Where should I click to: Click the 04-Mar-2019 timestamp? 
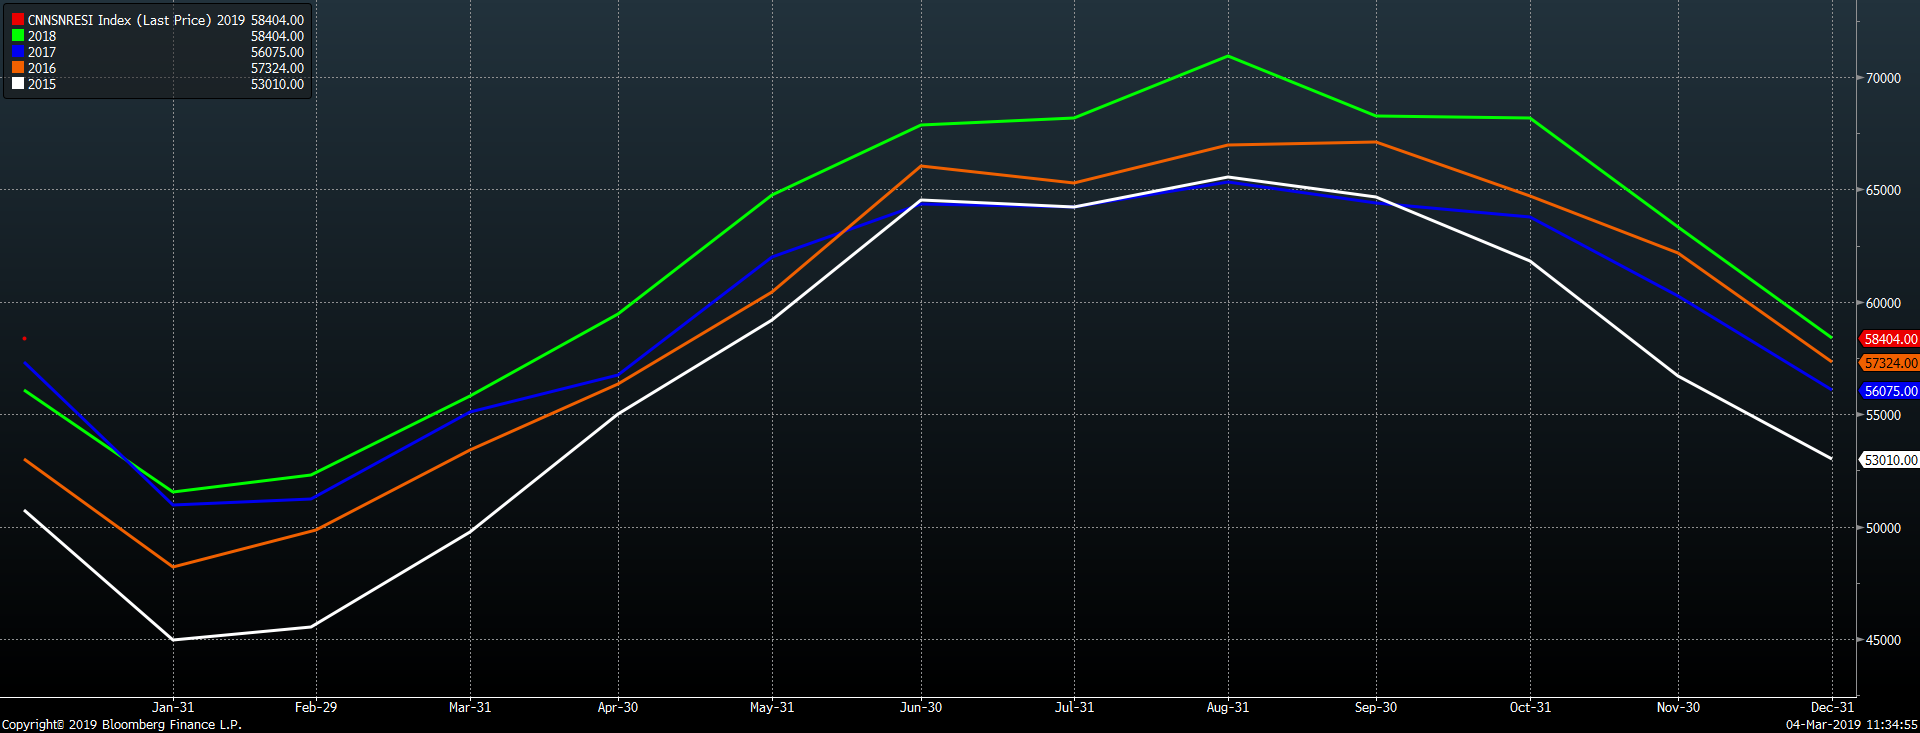pos(1851,724)
